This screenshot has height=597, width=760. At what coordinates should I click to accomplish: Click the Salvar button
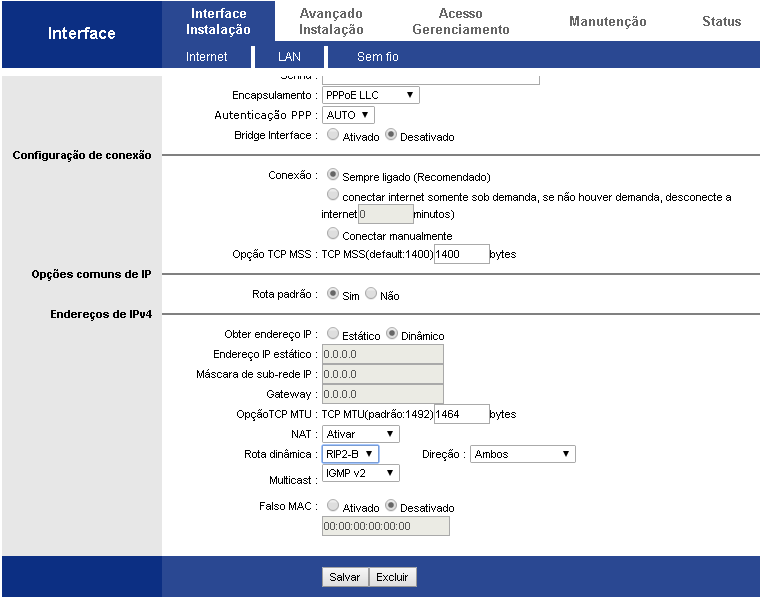click(345, 577)
